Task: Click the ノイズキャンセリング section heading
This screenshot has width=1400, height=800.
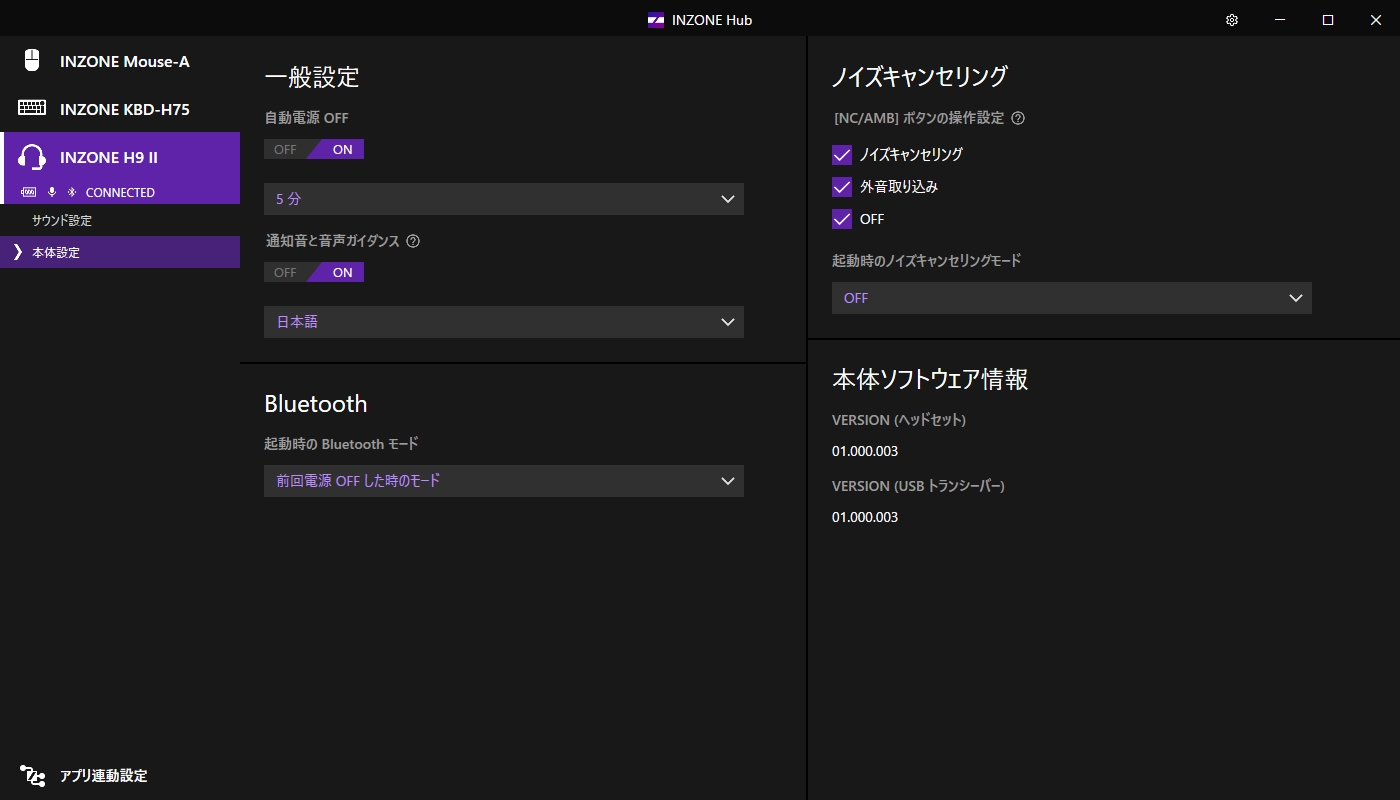Action: tap(920, 76)
